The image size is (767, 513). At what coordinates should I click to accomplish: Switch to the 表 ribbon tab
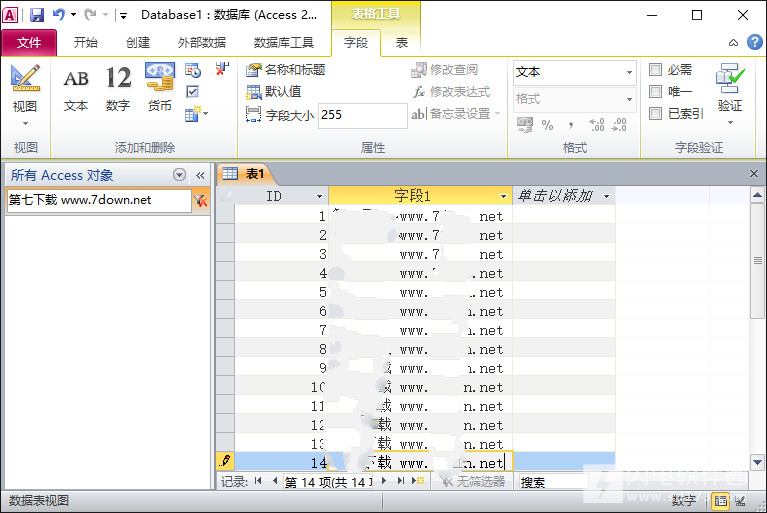coord(402,43)
